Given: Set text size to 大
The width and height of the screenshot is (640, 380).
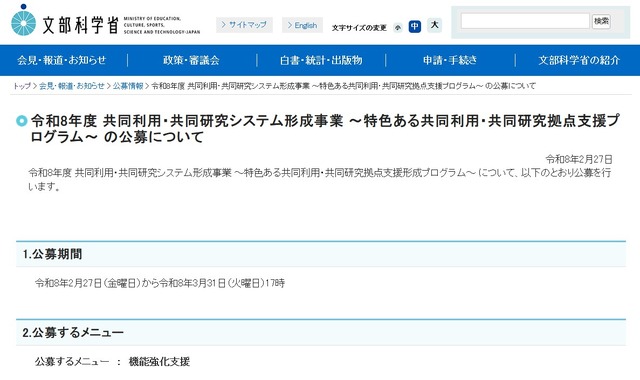Looking at the screenshot, I should pyautogui.click(x=434, y=25).
